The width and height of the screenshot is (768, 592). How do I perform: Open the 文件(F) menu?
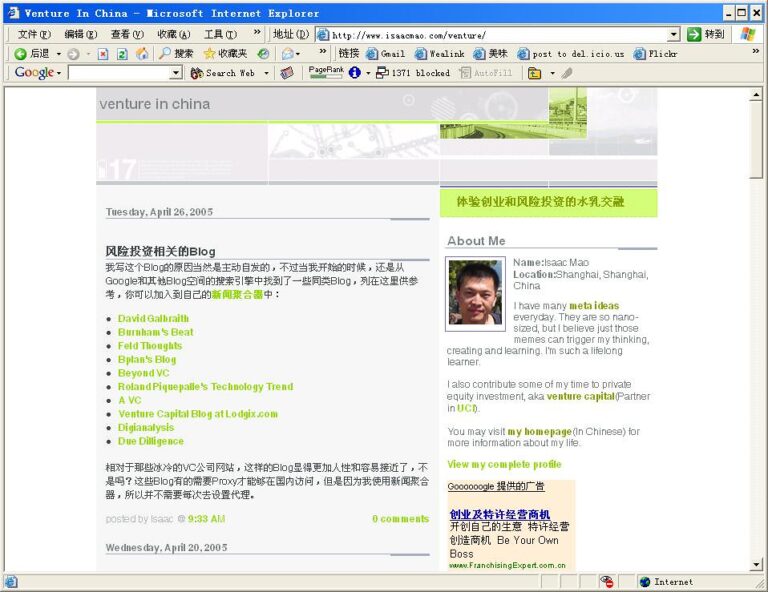click(34, 34)
